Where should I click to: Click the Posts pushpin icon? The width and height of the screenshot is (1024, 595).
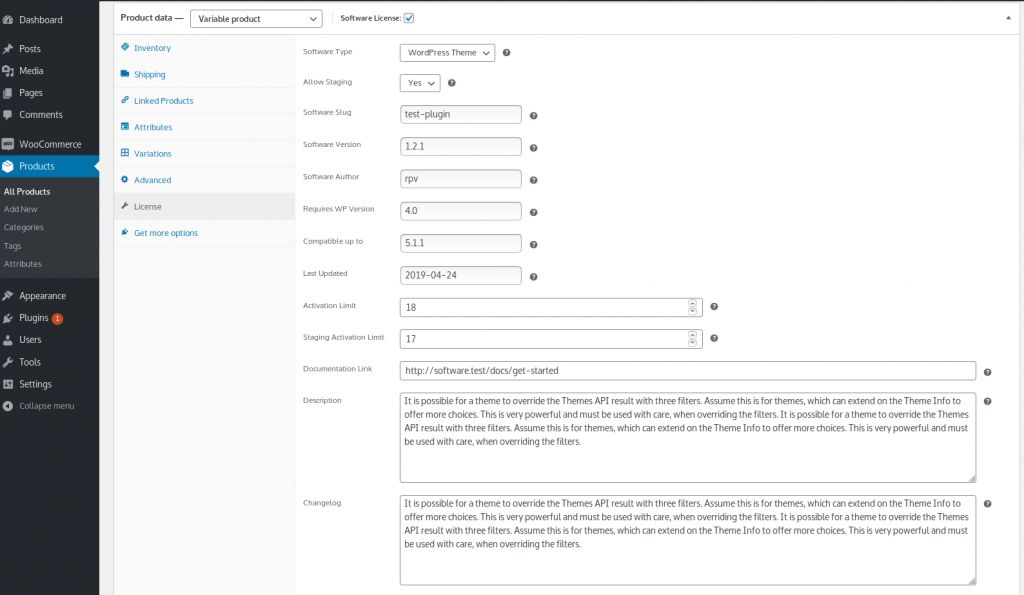[8, 49]
